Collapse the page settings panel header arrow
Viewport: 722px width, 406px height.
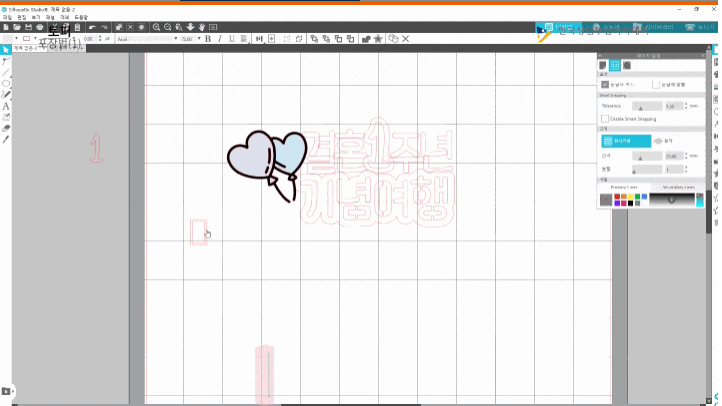point(600,56)
